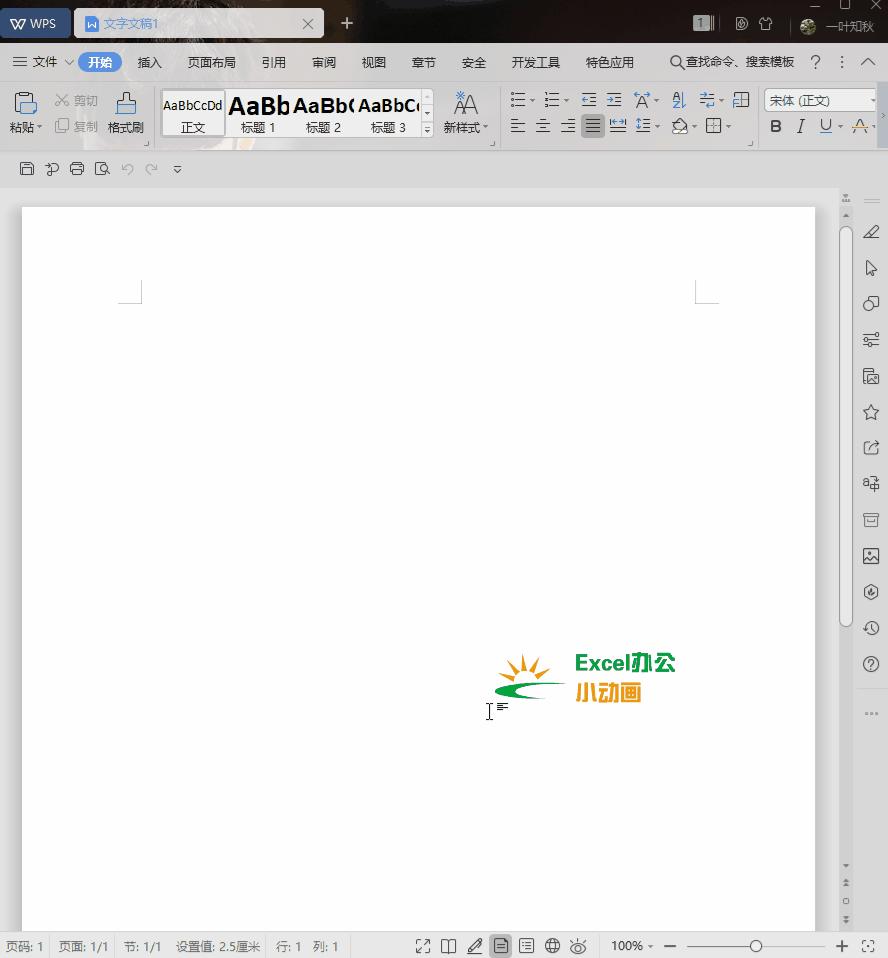
Task: Click the eye-protection mode icon
Action: pyautogui.click(x=578, y=945)
